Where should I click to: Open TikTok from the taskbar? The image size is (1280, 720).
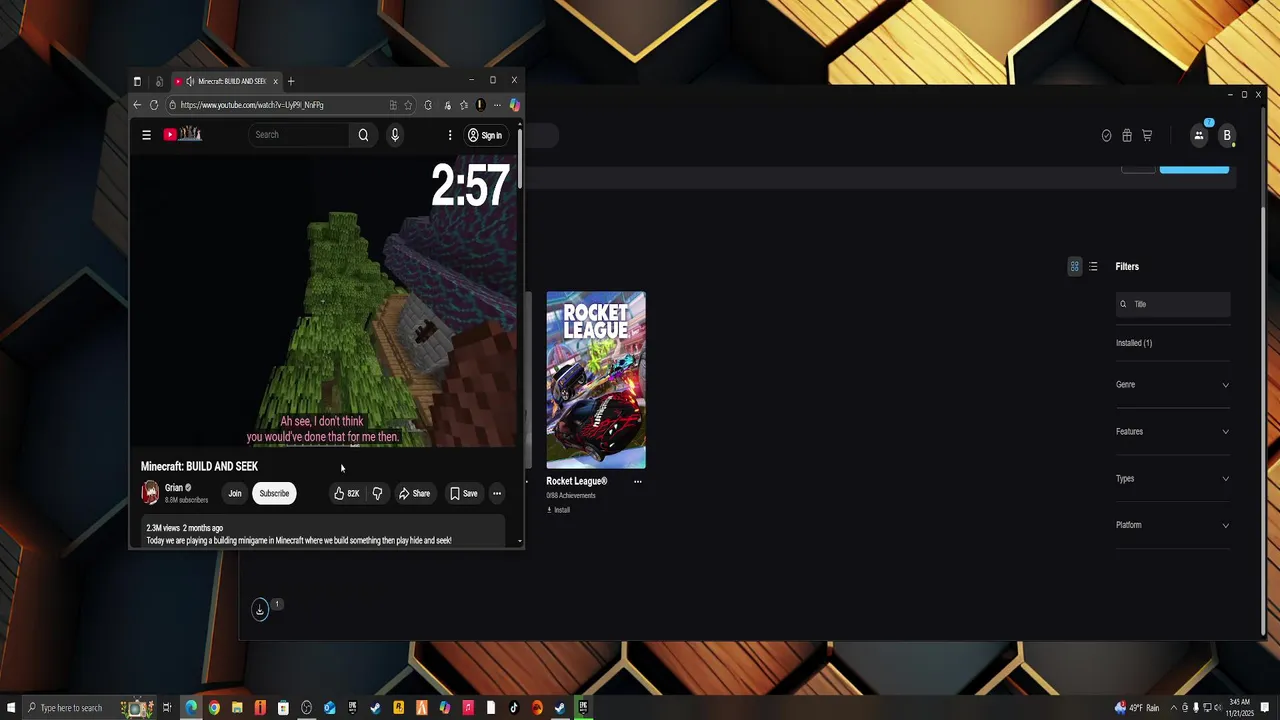point(513,708)
